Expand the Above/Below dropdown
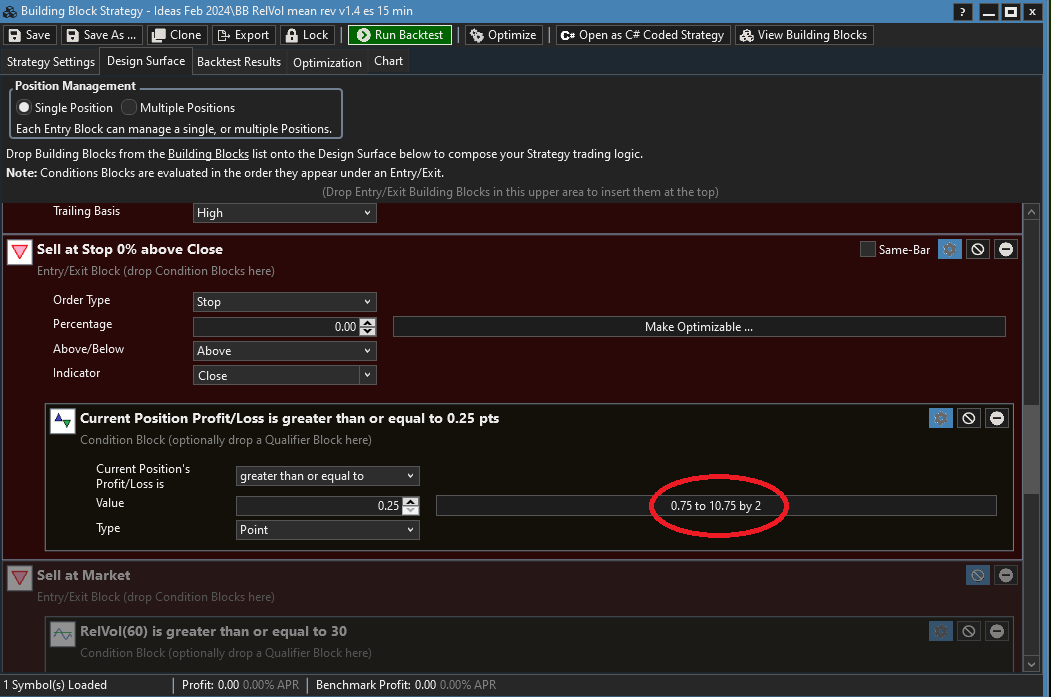 (x=284, y=351)
